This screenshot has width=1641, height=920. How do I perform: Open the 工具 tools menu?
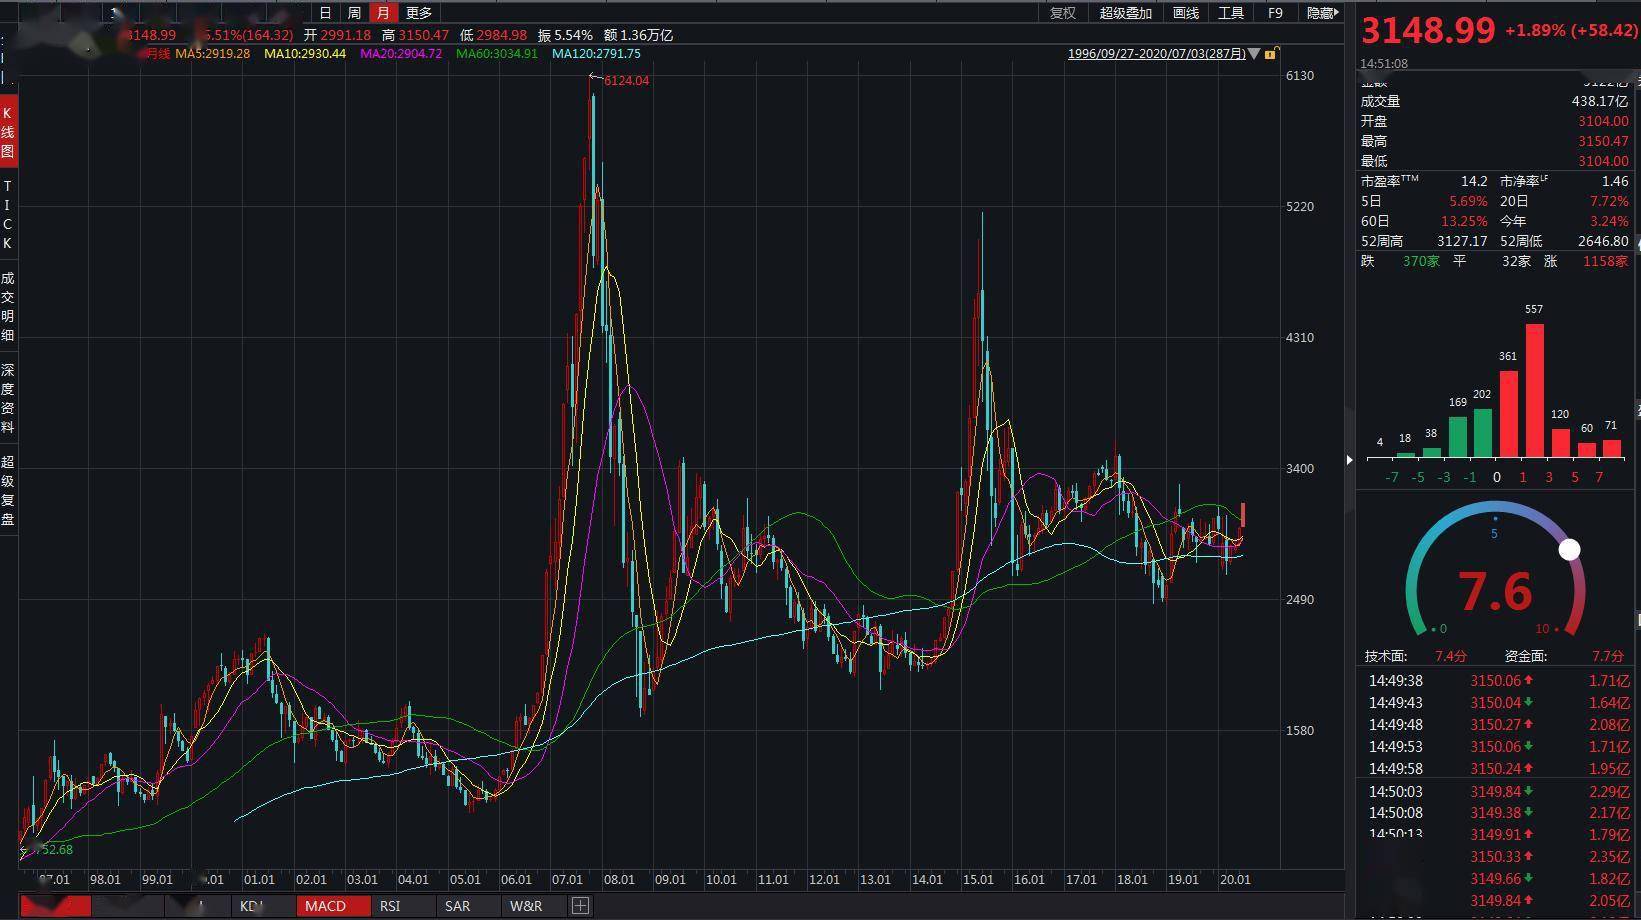click(x=1231, y=13)
